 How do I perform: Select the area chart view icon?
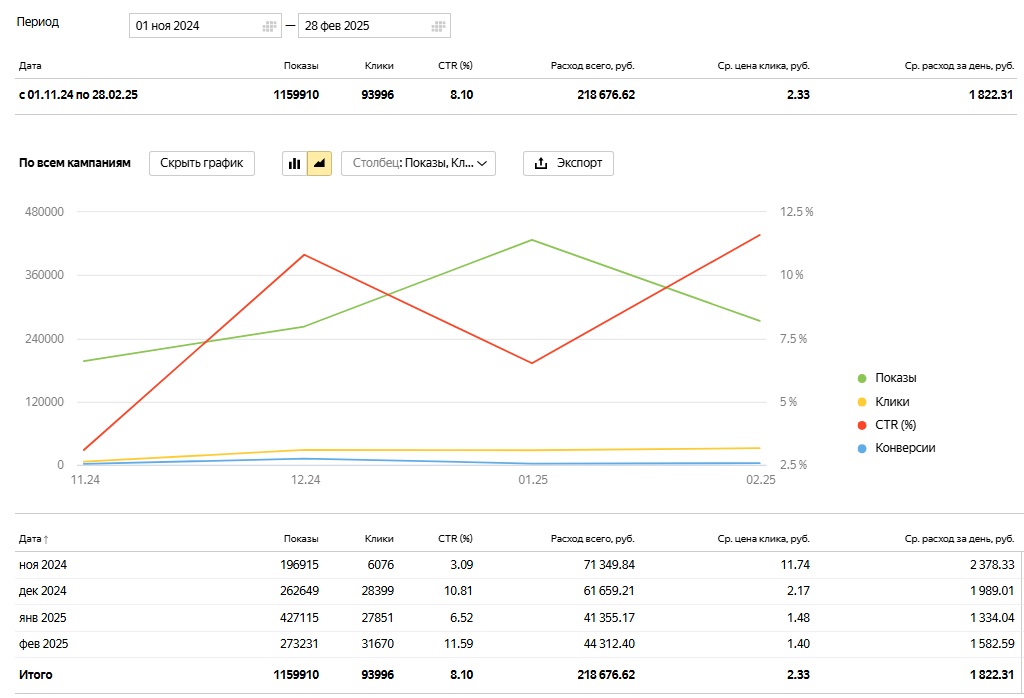click(319, 163)
